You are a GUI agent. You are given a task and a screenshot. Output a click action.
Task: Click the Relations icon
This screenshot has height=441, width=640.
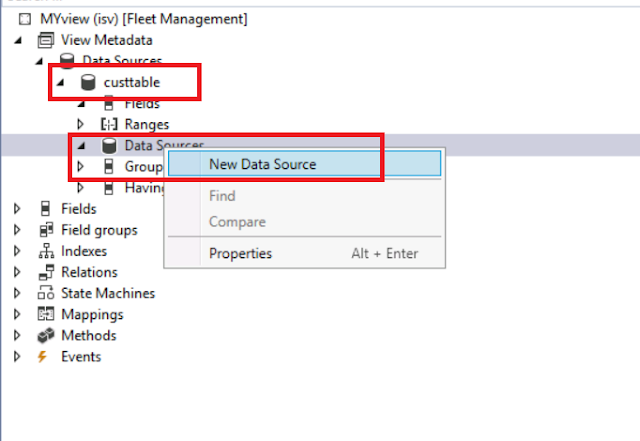45,272
